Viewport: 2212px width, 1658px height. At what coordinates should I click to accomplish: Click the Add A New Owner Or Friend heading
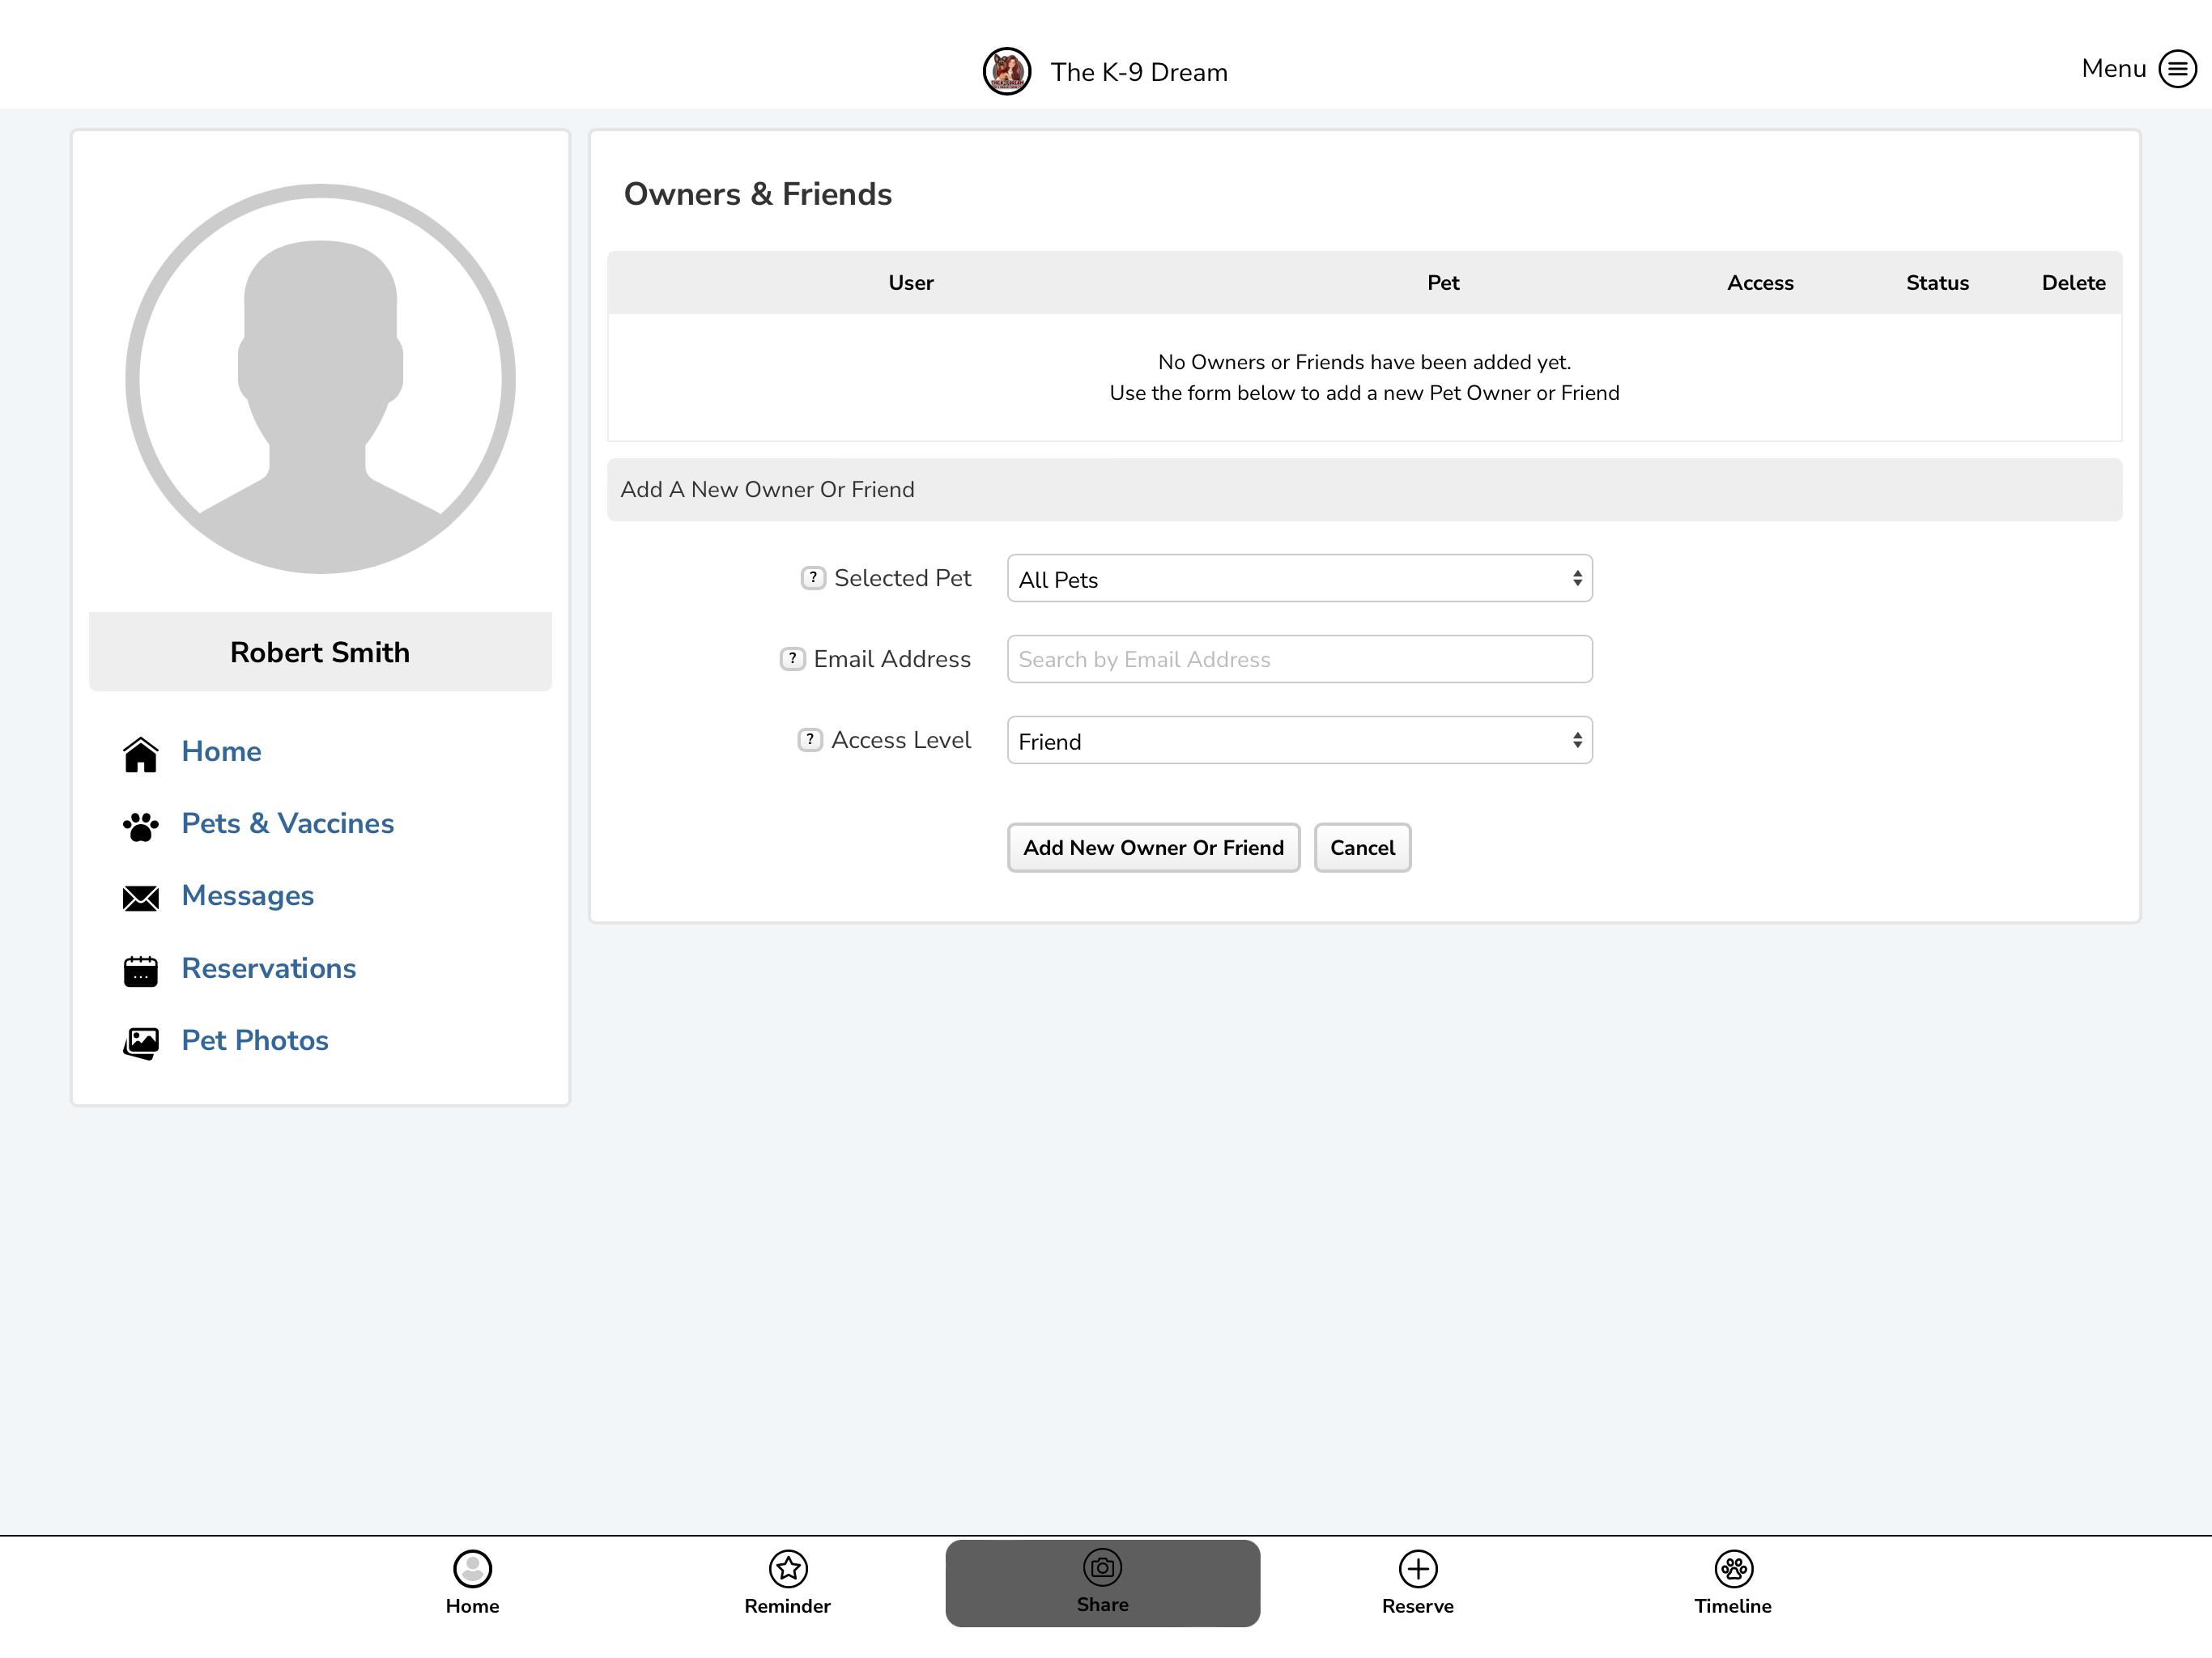pyautogui.click(x=767, y=490)
